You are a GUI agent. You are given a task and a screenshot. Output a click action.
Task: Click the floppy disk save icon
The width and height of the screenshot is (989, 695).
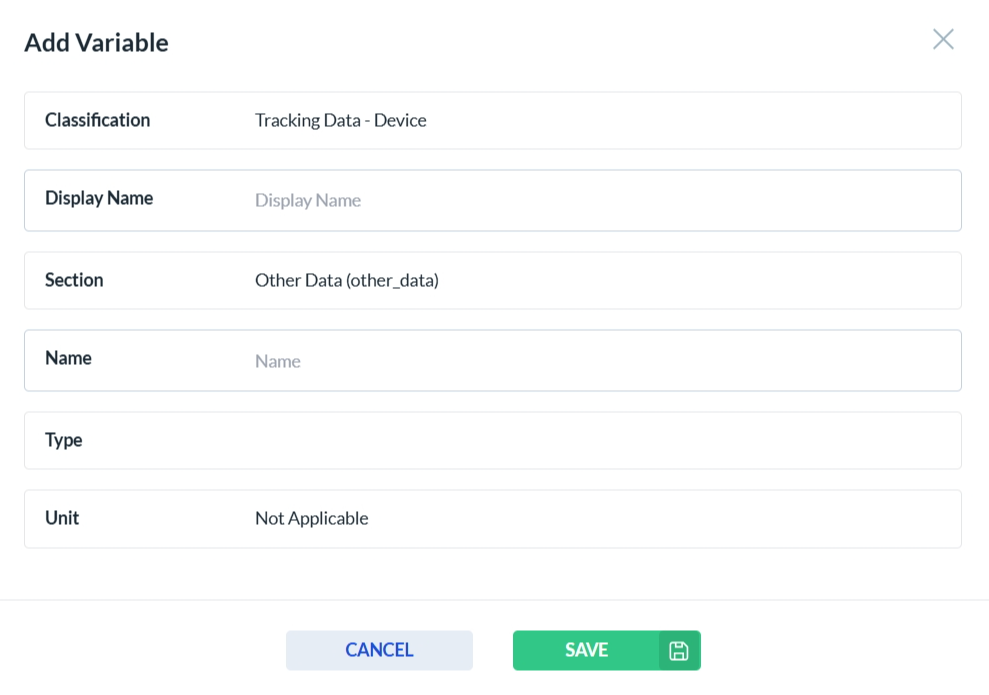coord(679,651)
